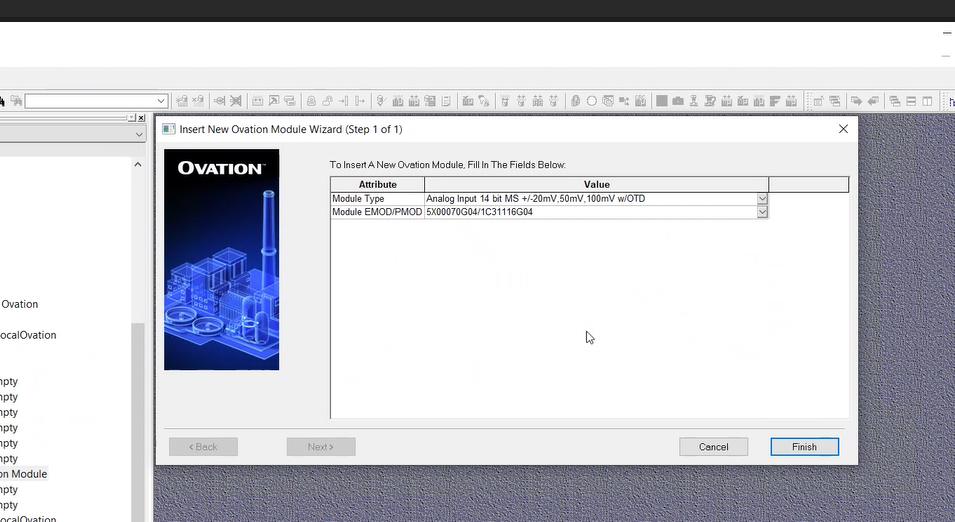Click the Attribute column header

click(x=377, y=185)
